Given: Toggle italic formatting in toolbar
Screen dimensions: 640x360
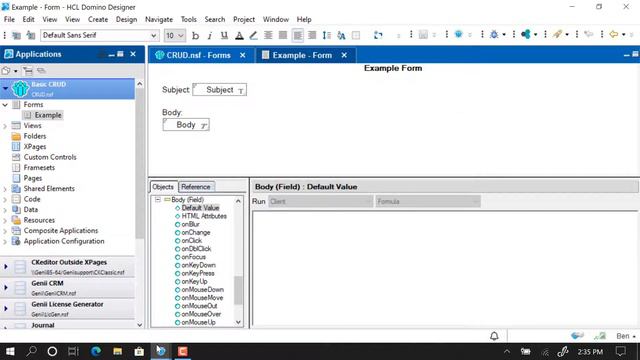Looking at the screenshot, I should 210,36.
